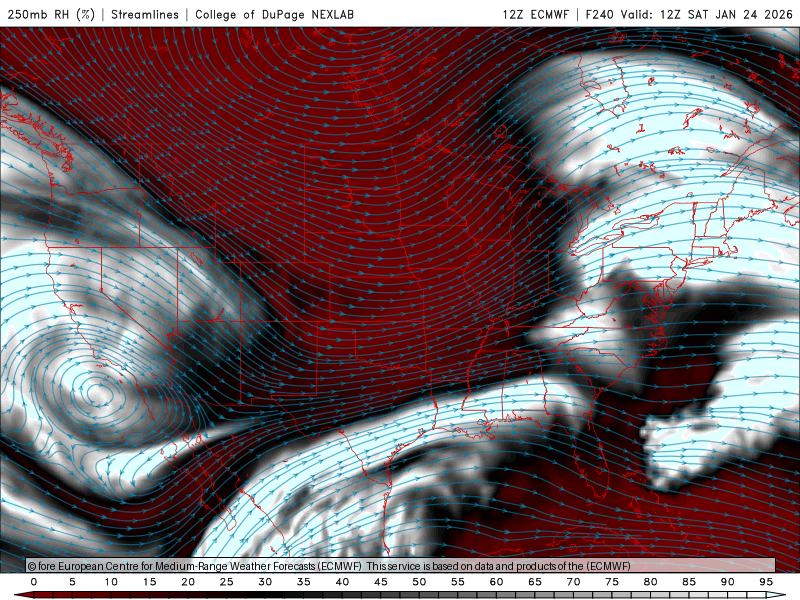
Task: Click the "45" value on the RH scale
Action: [381, 582]
